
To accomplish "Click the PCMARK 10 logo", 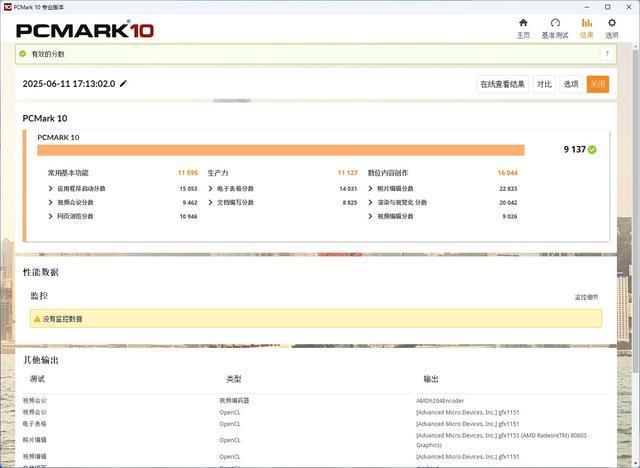I will pyautogui.click(x=85, y=30).
